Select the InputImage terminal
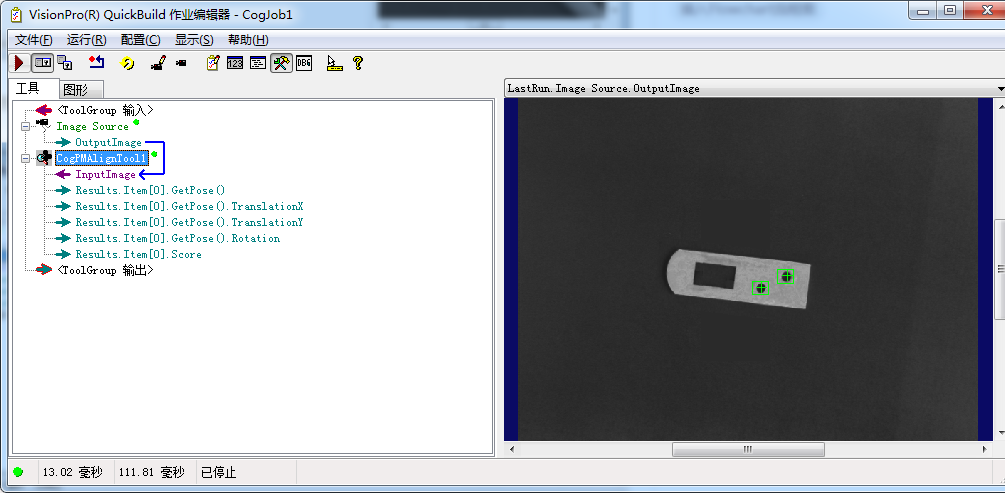Image resolution: width=1005 pixels, height=493 pixels. (106, 174)
